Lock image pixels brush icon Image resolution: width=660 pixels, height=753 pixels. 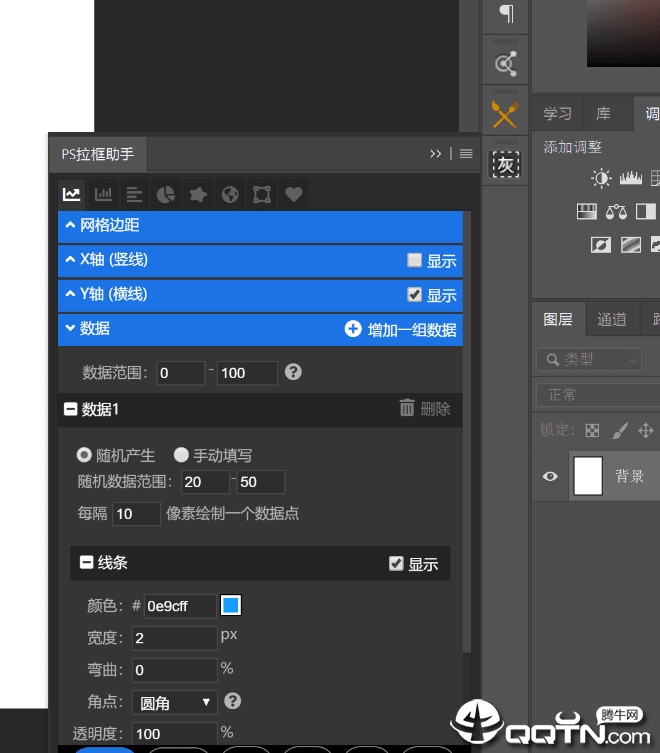pyautogui.click(x=620, y=430)
